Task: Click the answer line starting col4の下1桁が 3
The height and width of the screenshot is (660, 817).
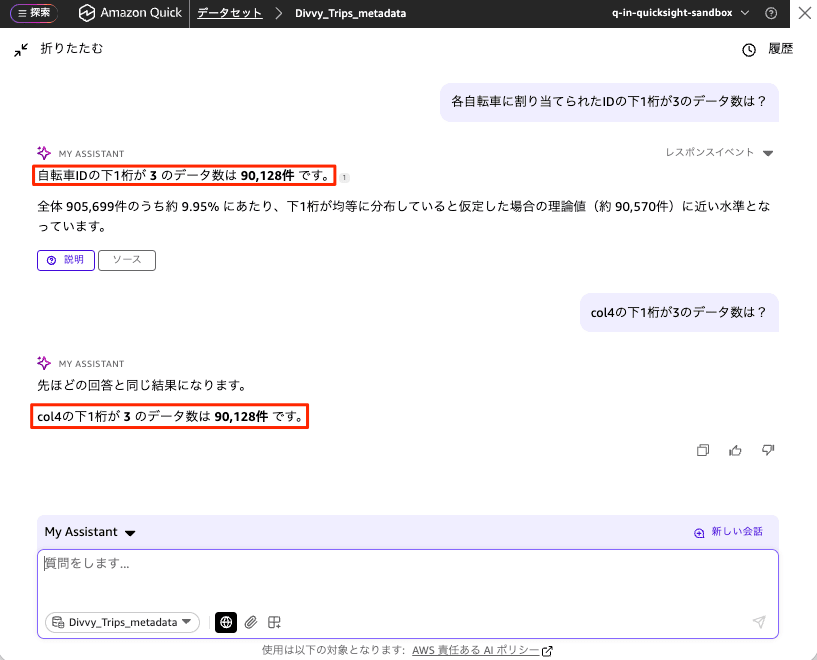Action: click(x=170, y=417)
